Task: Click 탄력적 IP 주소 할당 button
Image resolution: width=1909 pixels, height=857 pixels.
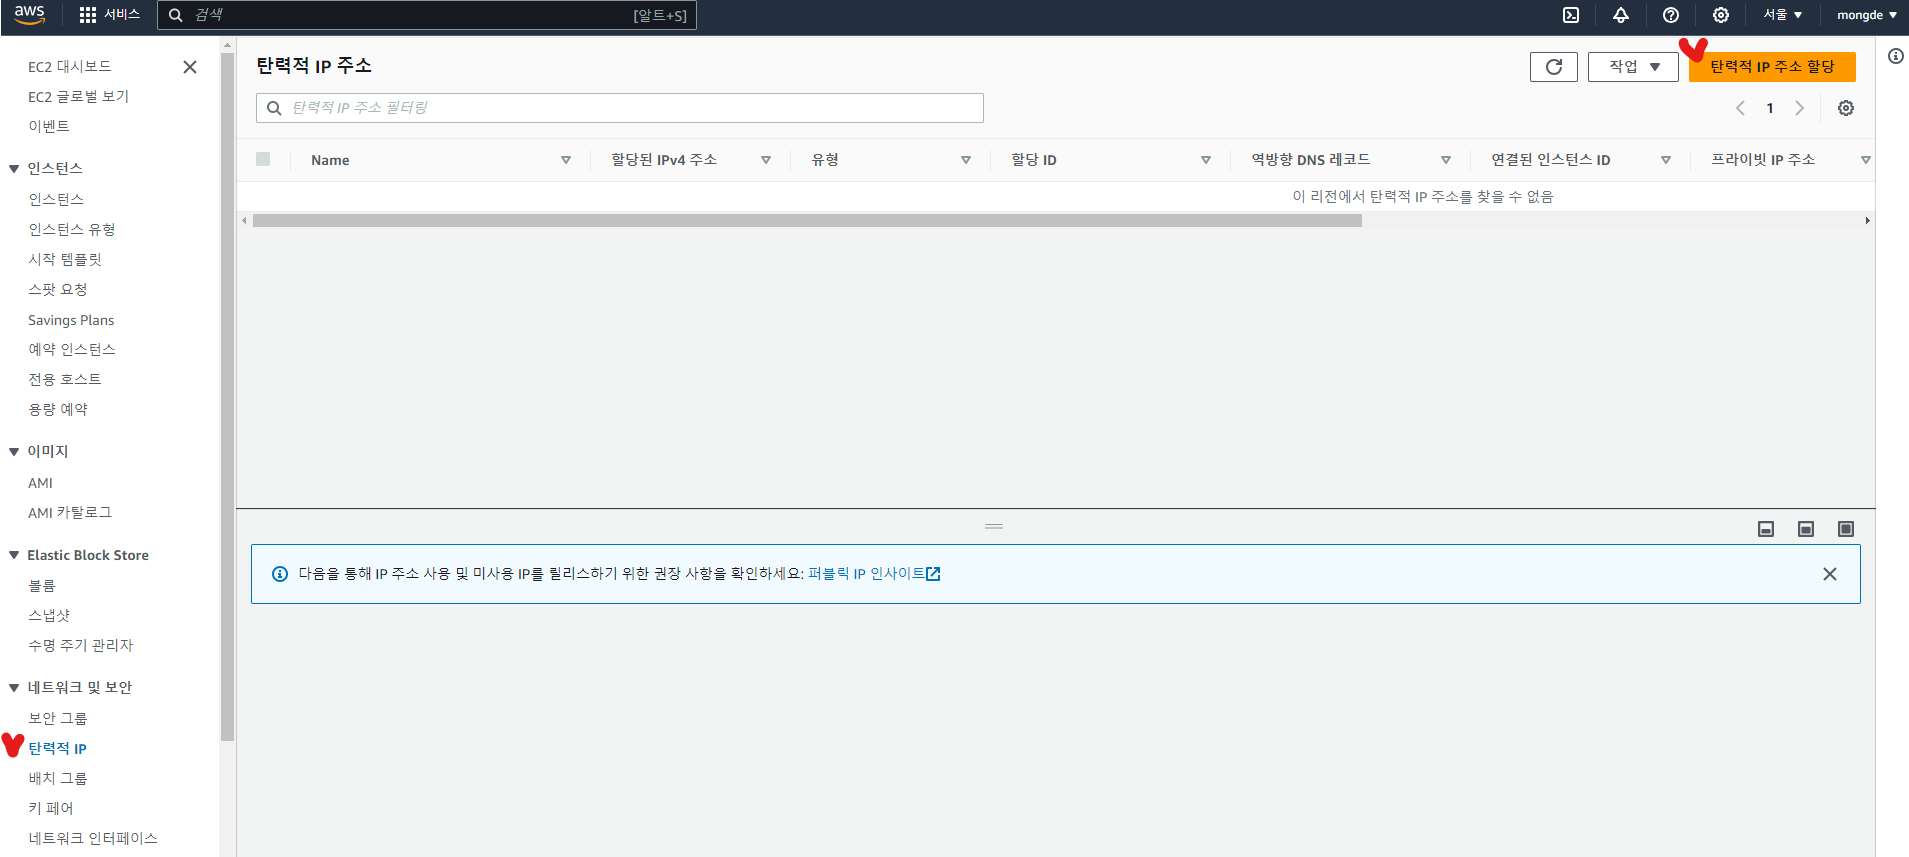Action: (x=1772, y=67)
